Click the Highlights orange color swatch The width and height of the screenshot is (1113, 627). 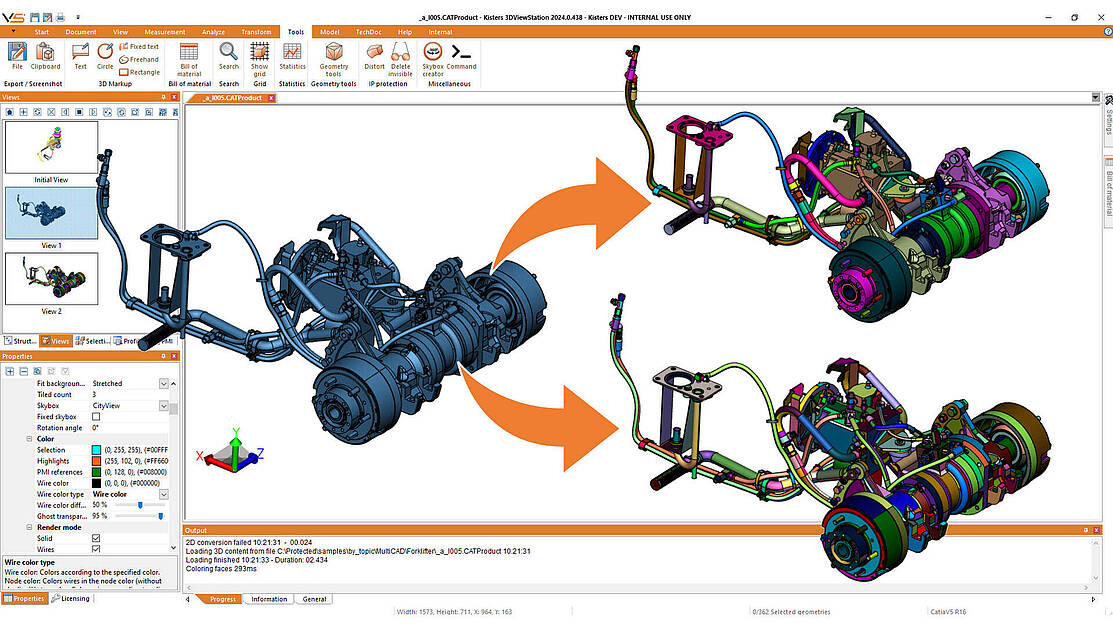tap(97, 461)
